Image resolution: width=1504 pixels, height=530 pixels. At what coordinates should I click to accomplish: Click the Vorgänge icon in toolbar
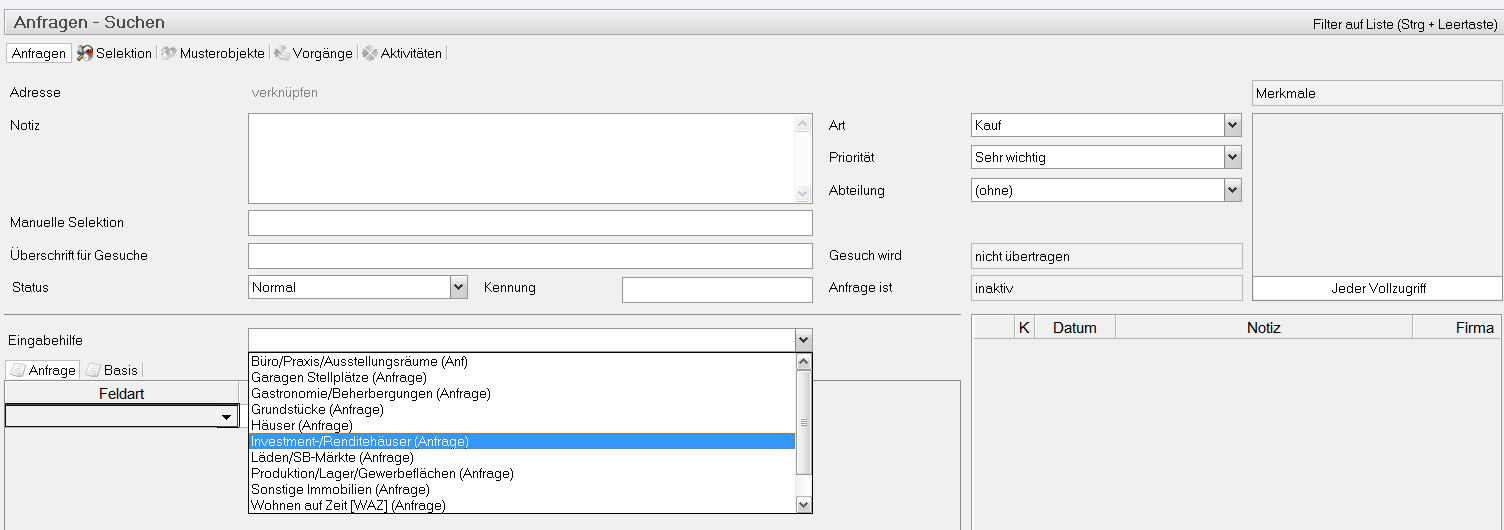pyautogui.click(x=282, y=53)
